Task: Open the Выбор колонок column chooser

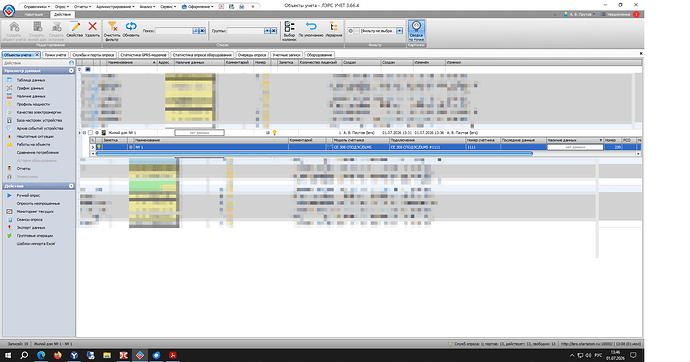Action: [x=289, y=31]
